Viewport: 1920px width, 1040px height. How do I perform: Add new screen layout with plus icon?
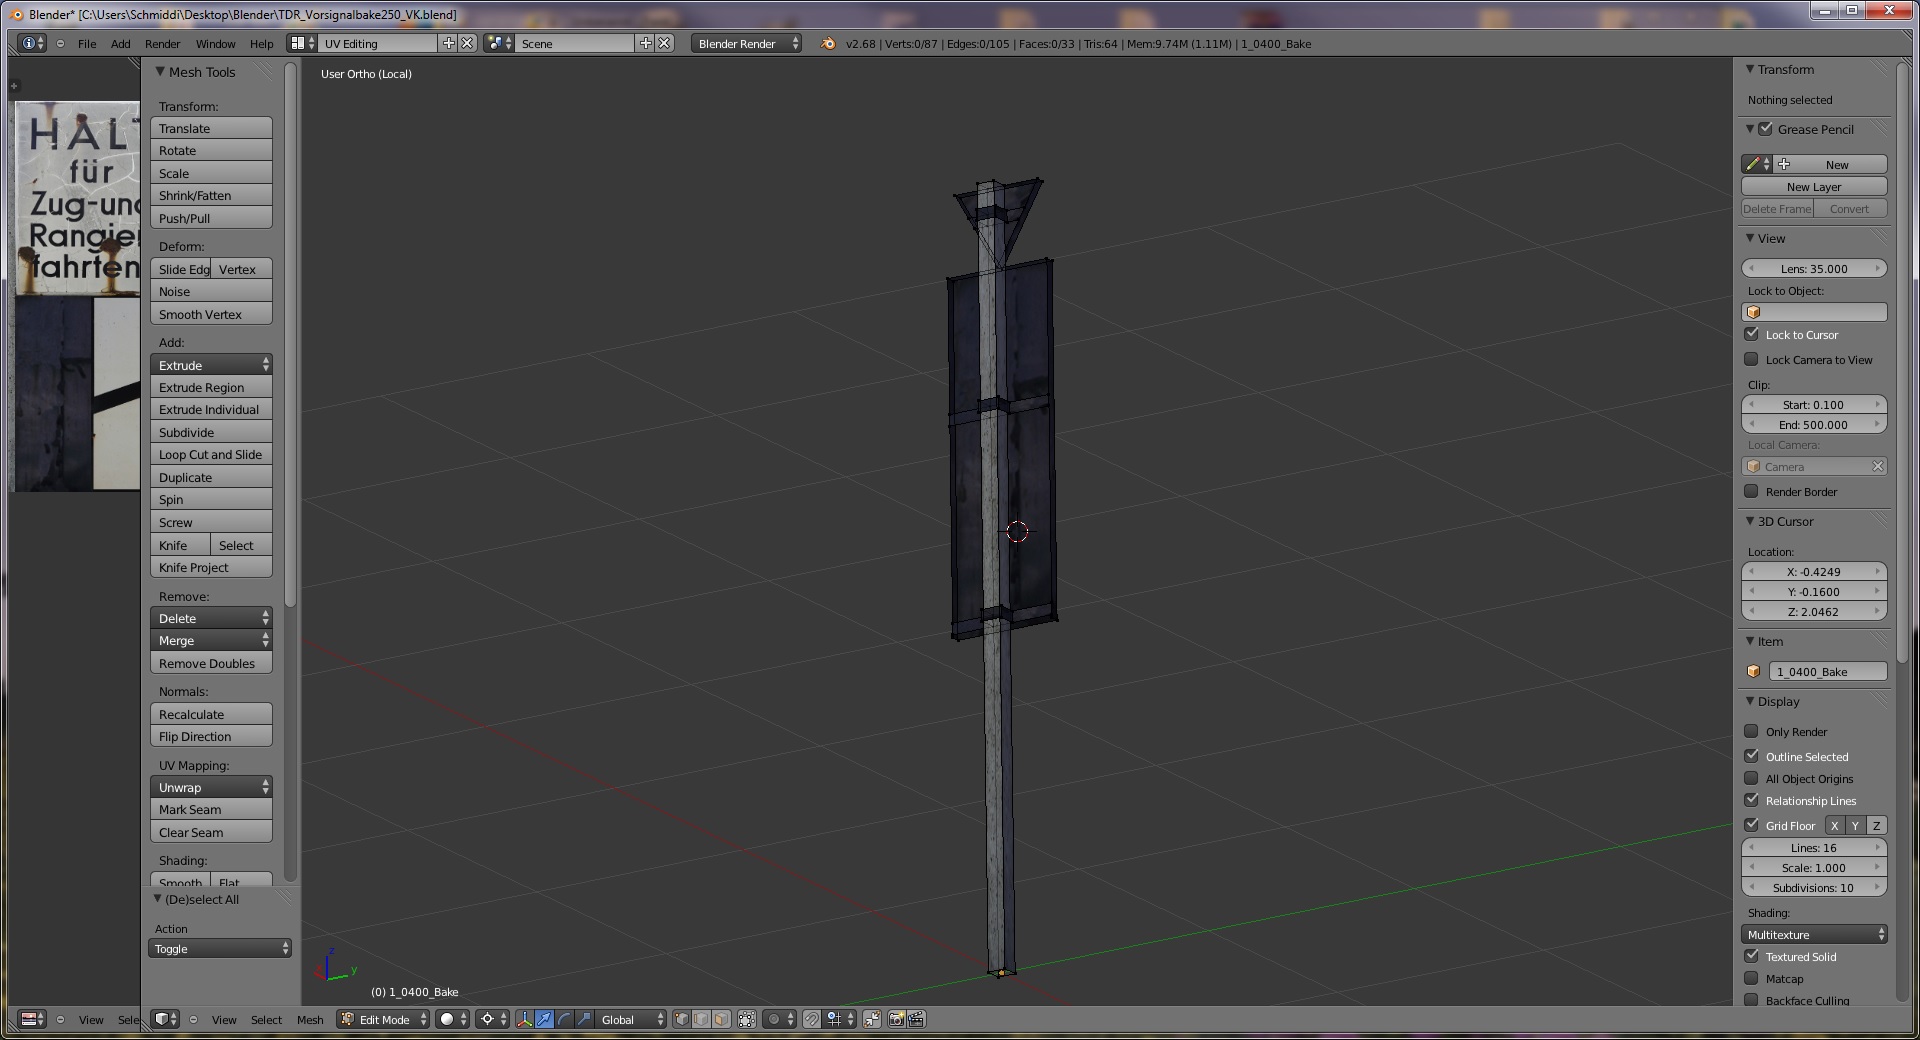448,43
